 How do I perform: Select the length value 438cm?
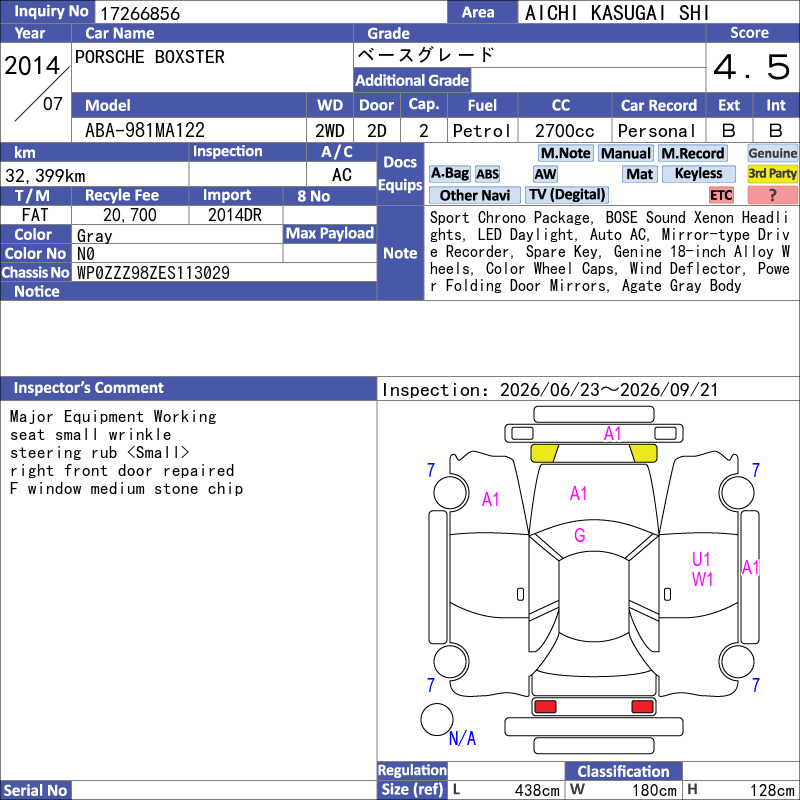[537, 790]
